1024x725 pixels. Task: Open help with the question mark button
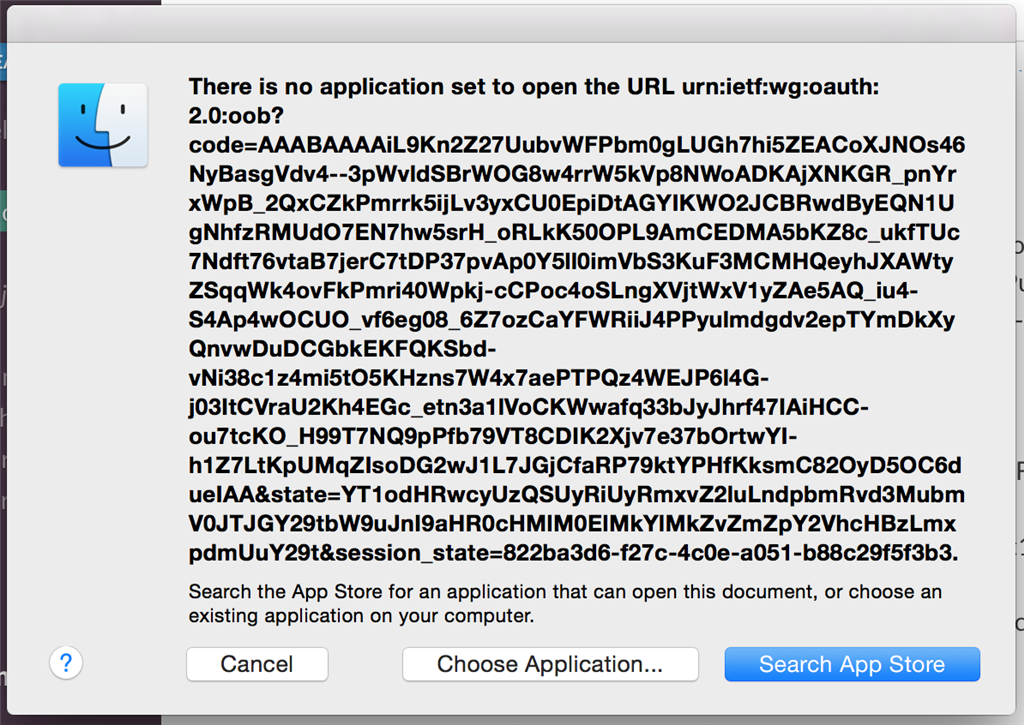(x=66, y=663)
